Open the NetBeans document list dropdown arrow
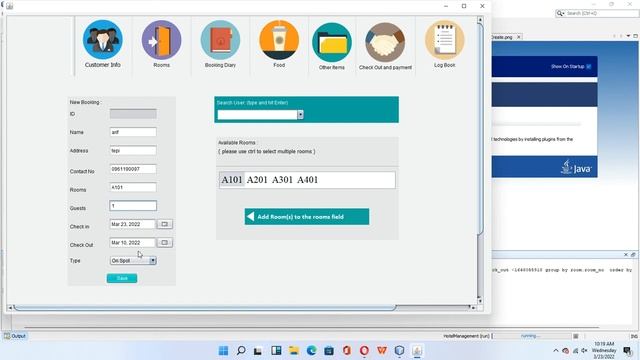This screenshot has width=640, height=360. [629, 36]
